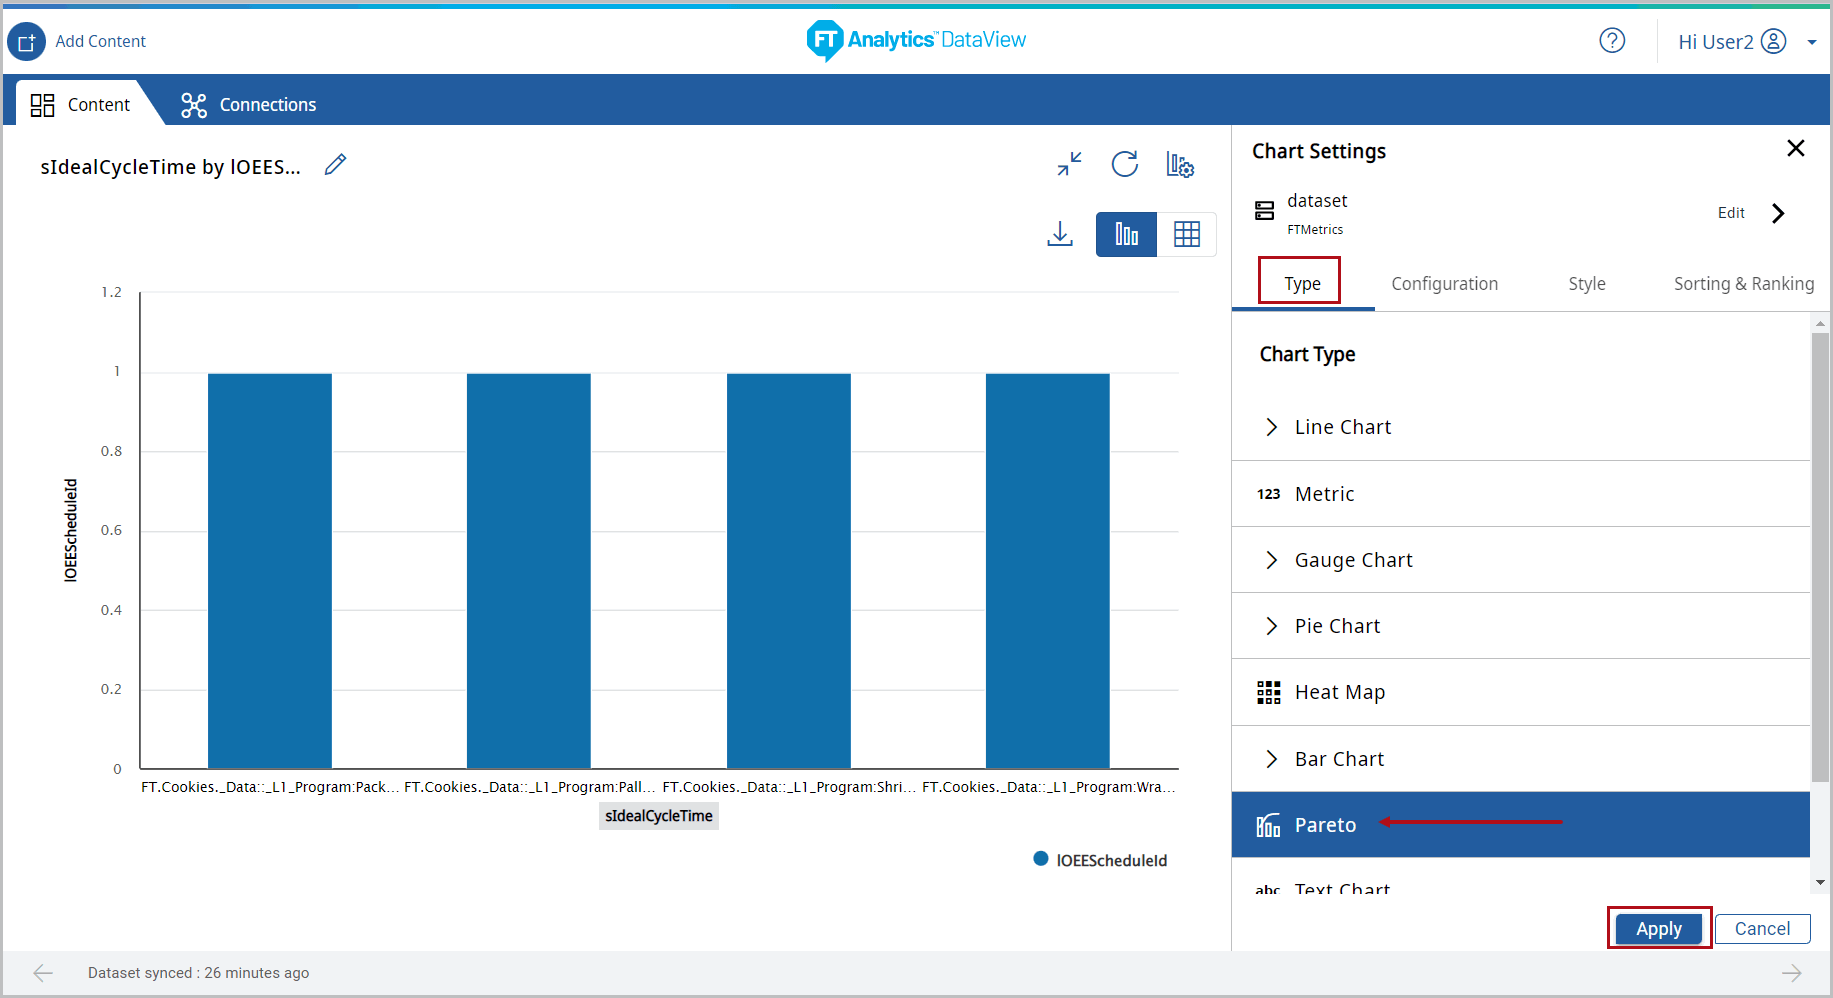
Task: Click the user profile avatar icon
Action: [x=1773, y=41]
